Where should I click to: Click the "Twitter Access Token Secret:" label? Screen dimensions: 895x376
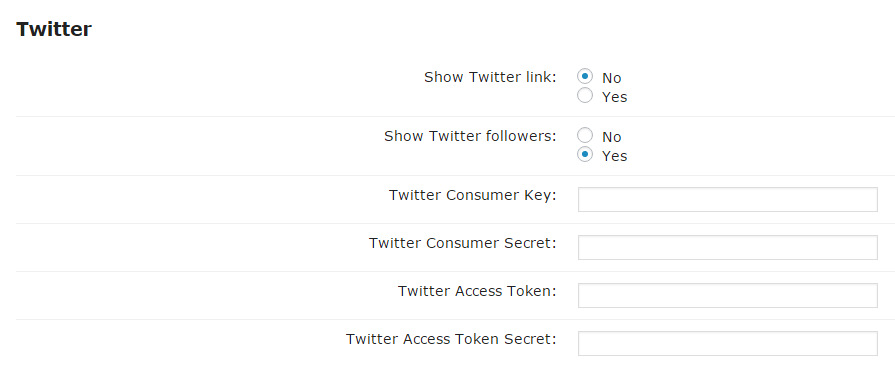click(451, 339)
